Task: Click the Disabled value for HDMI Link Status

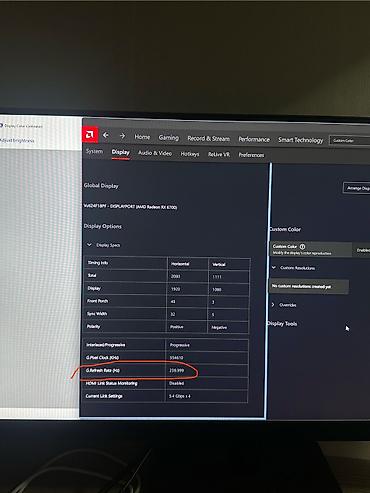Action: pos(177,383)
